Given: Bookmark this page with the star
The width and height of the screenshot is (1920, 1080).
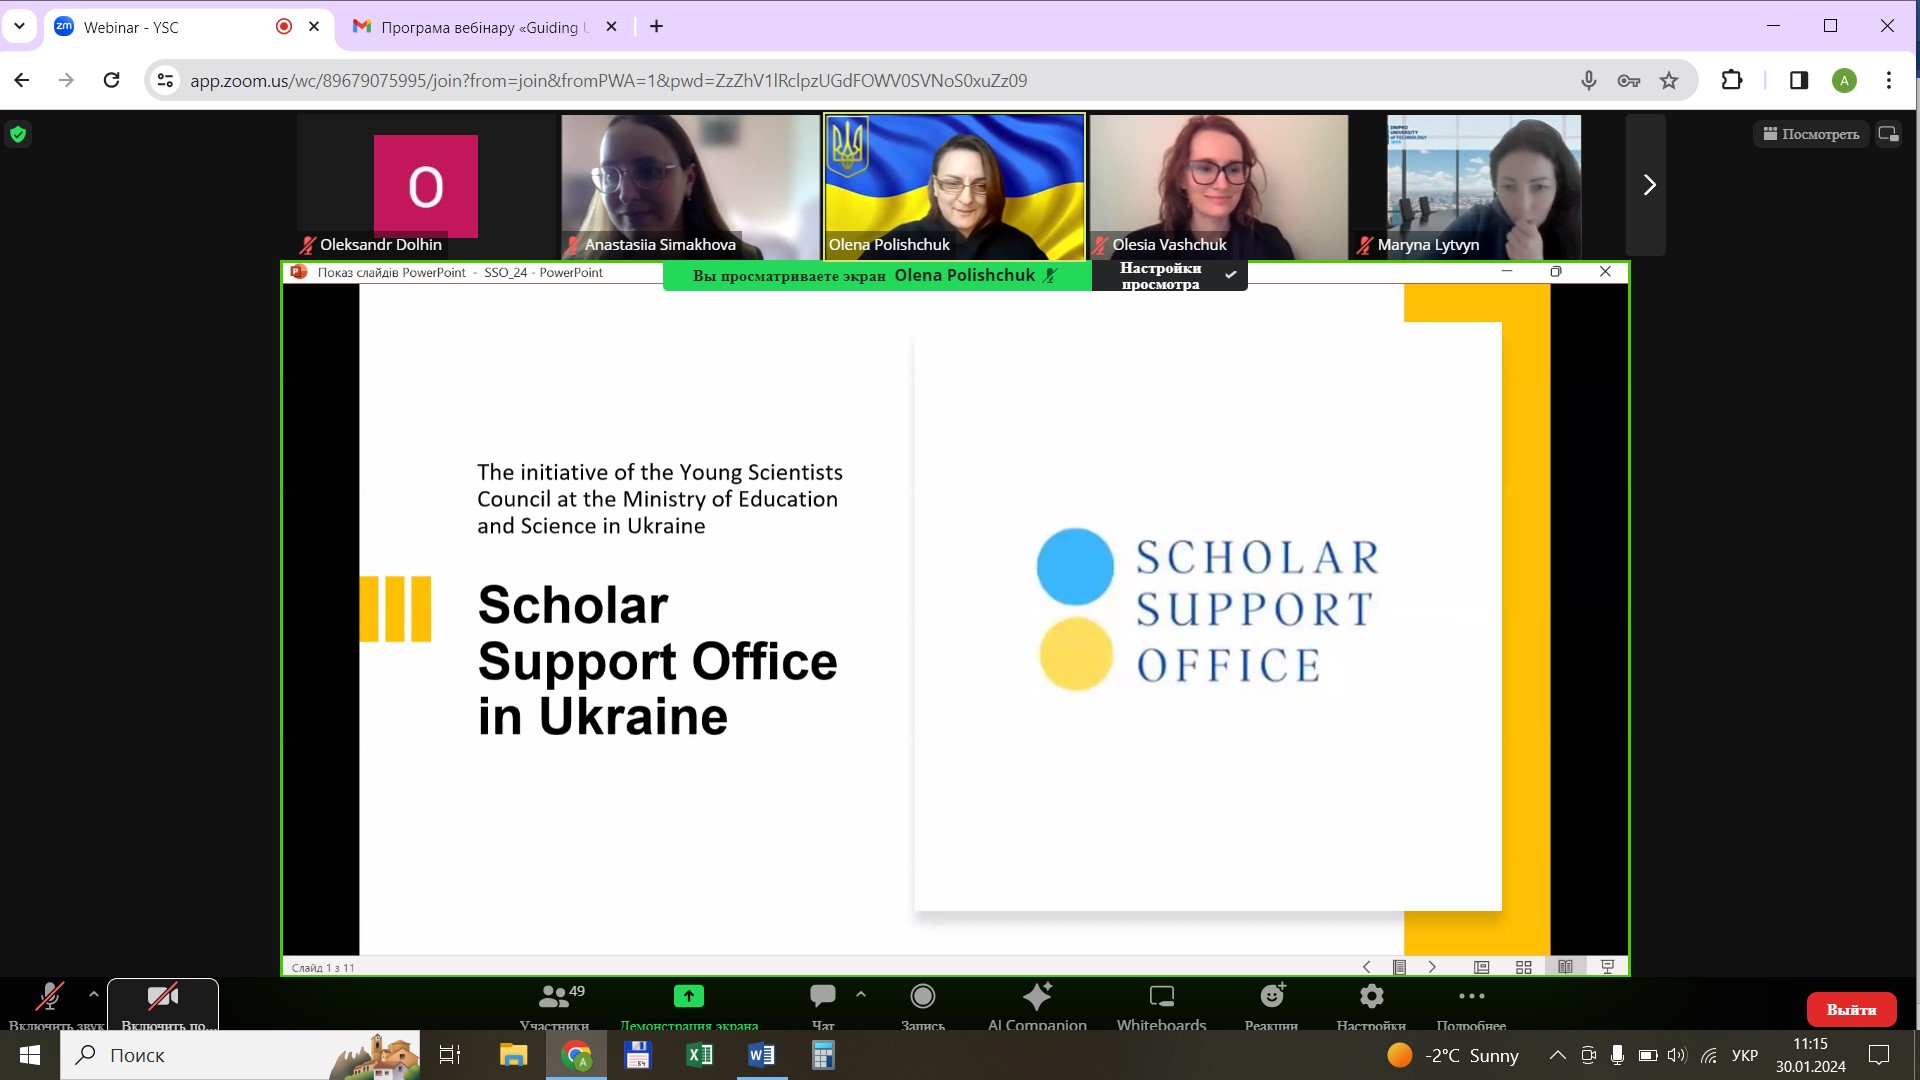Looking at the screenshot, I should pyautogui.click(x=1669, y=80).
